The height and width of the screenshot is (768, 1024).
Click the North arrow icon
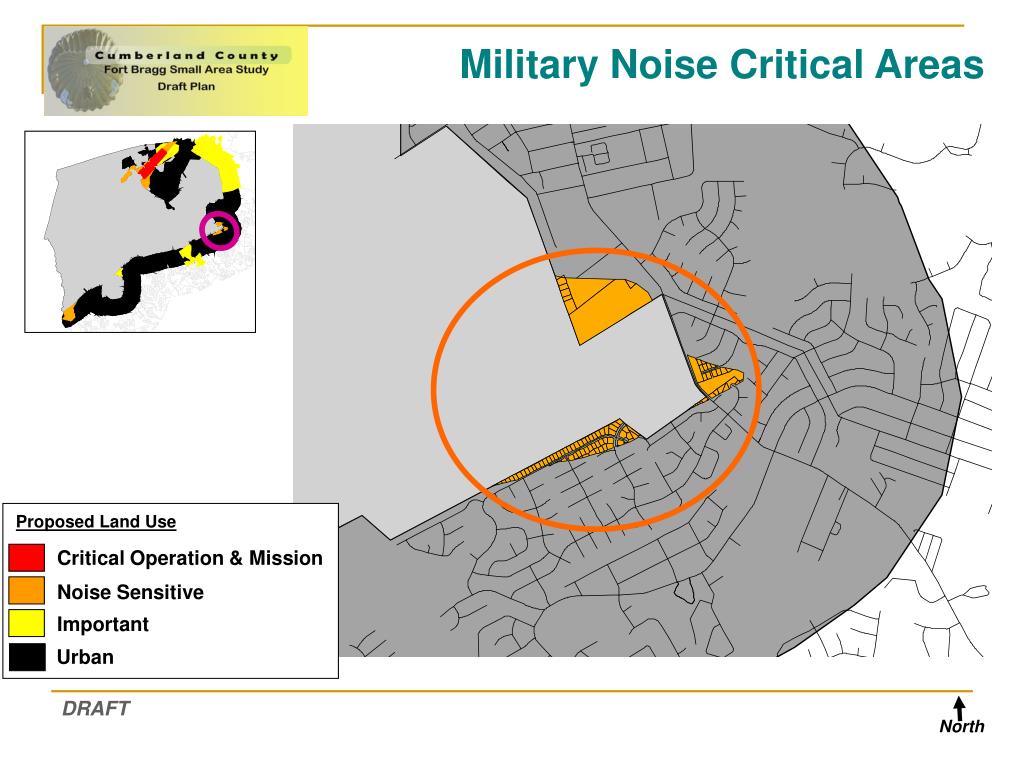[959, 708]
